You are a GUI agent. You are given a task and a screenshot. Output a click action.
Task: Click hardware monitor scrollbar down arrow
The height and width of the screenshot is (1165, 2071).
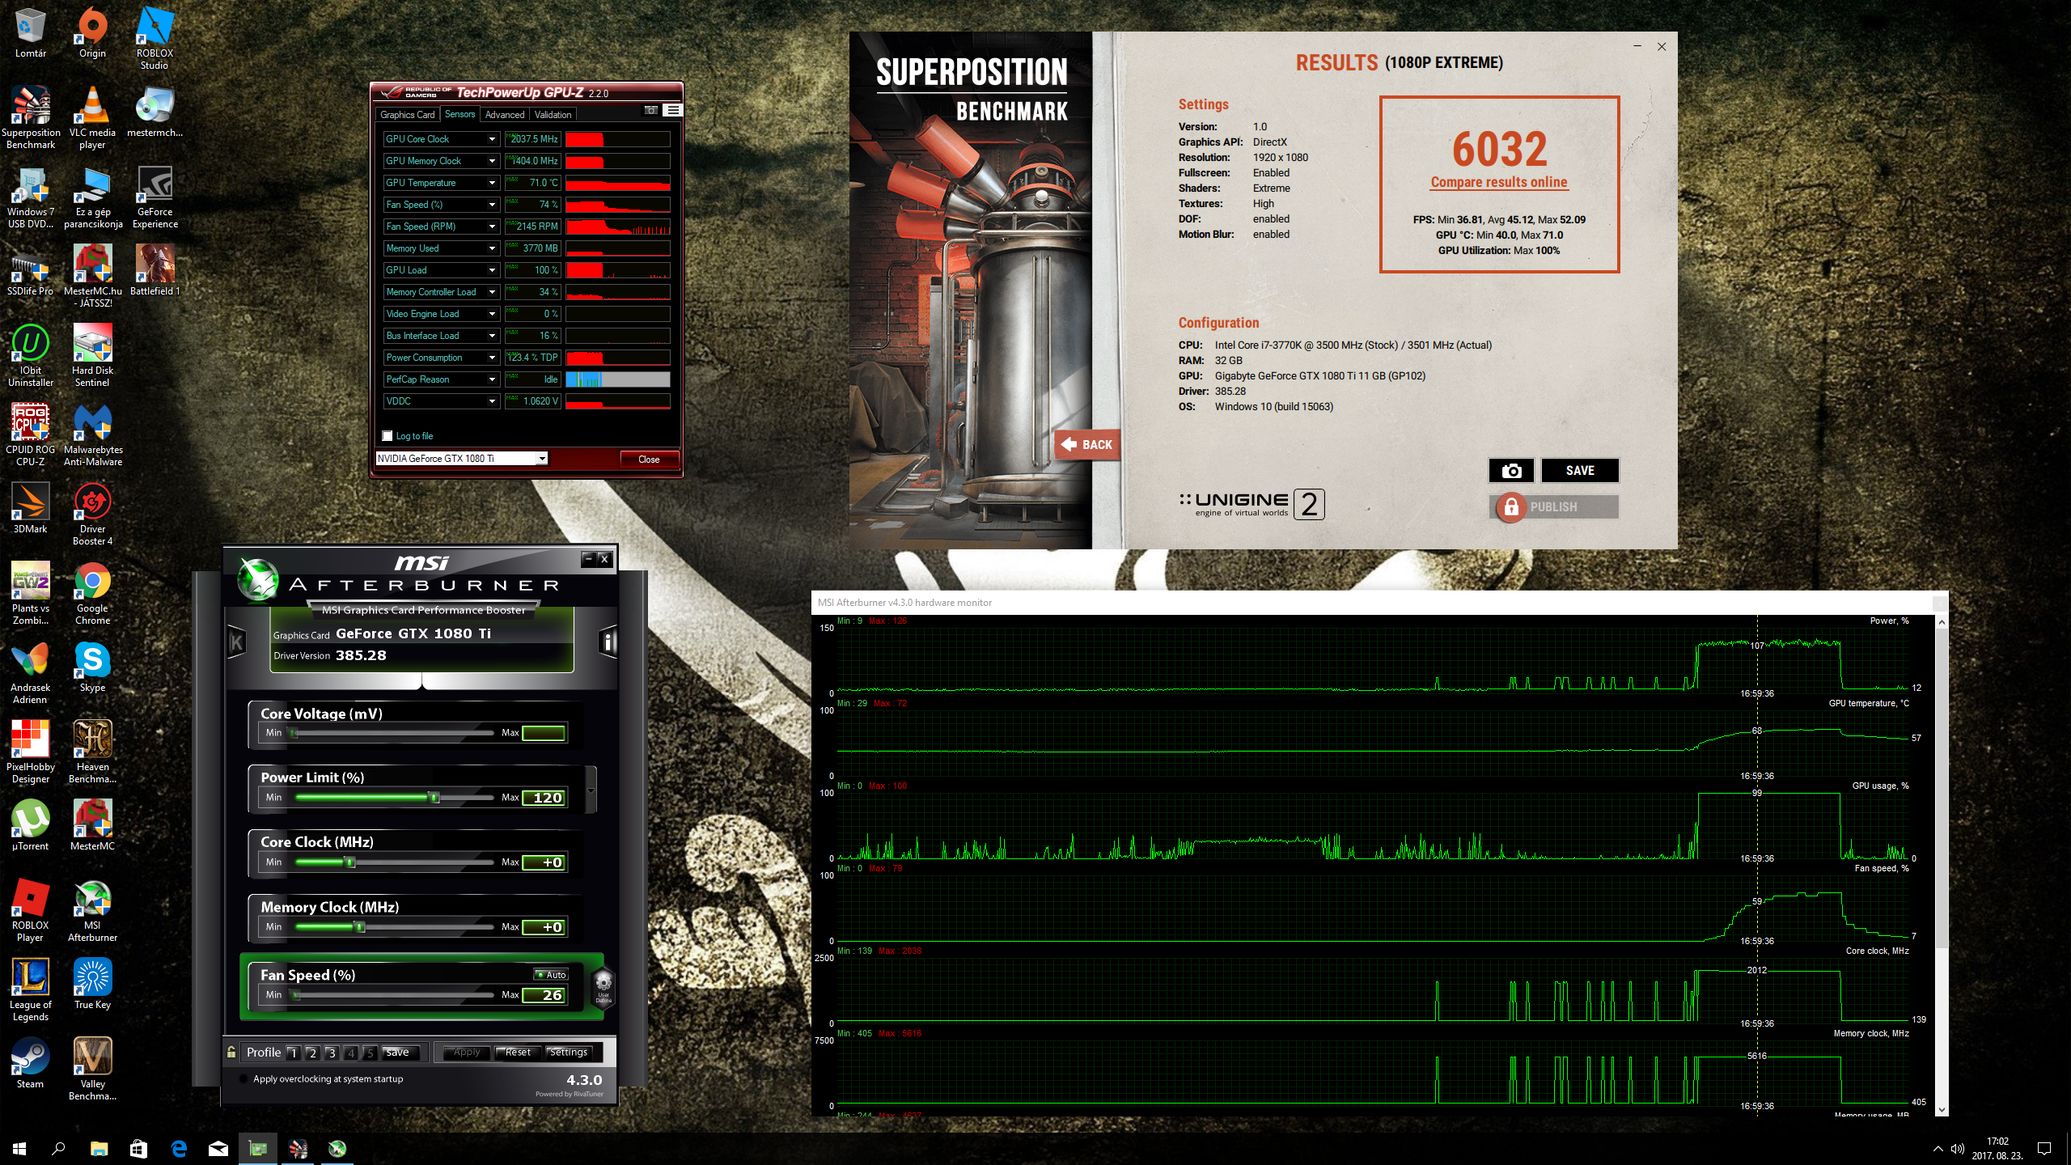1941,1109
